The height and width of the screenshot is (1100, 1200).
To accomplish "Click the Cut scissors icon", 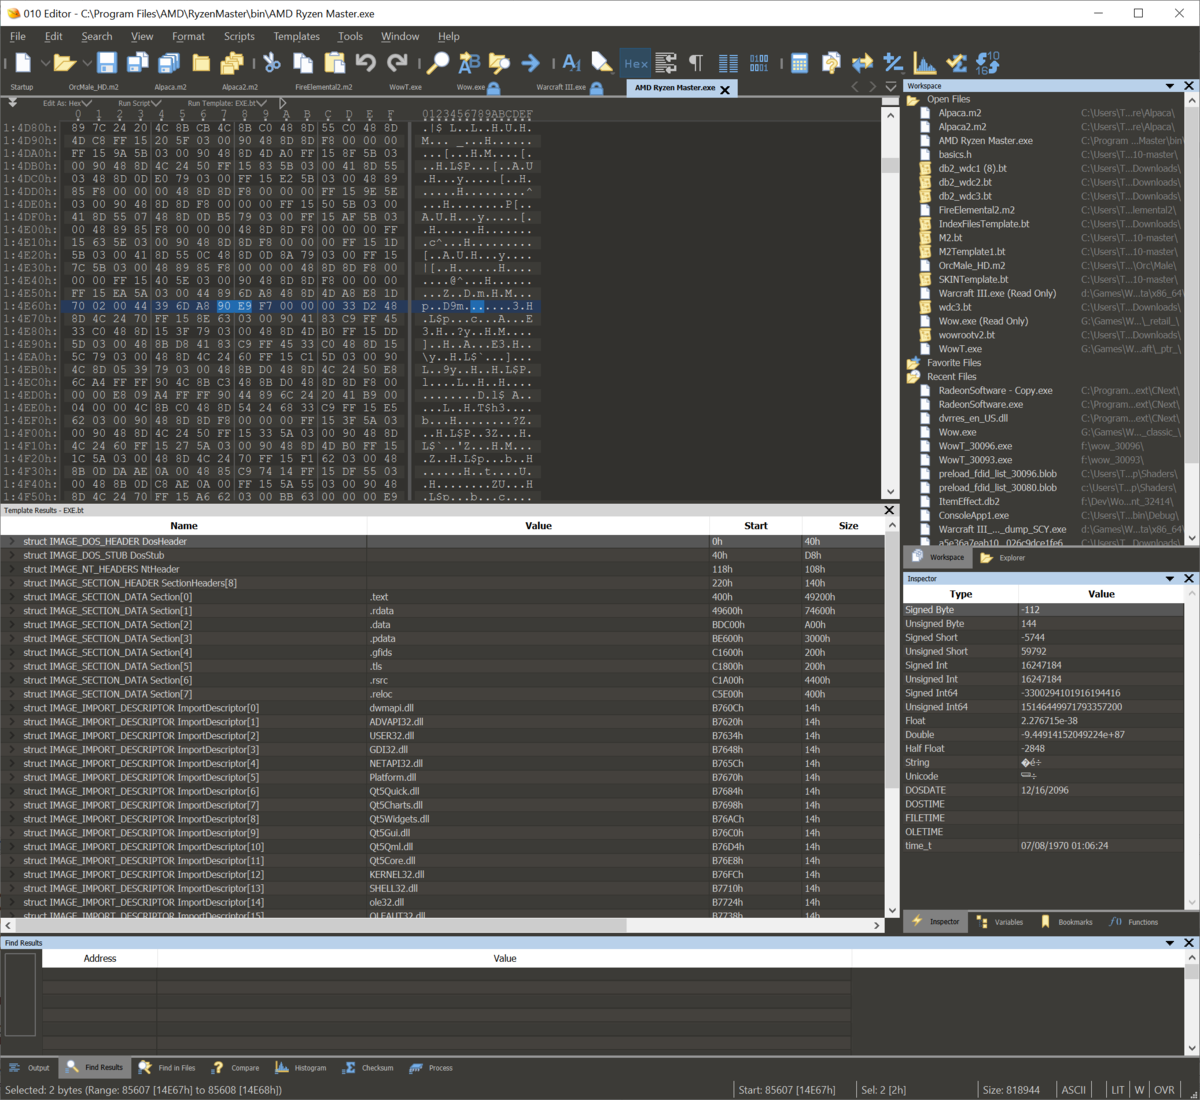I will coord(272,63).
